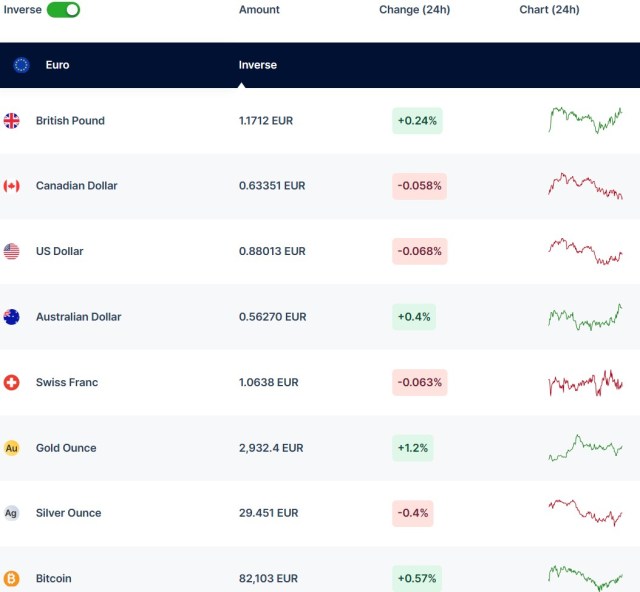This screenshot has height=592, width=640.
Task: Open the Gold Ounce 24h chart
Action: [x=585, y=448]
